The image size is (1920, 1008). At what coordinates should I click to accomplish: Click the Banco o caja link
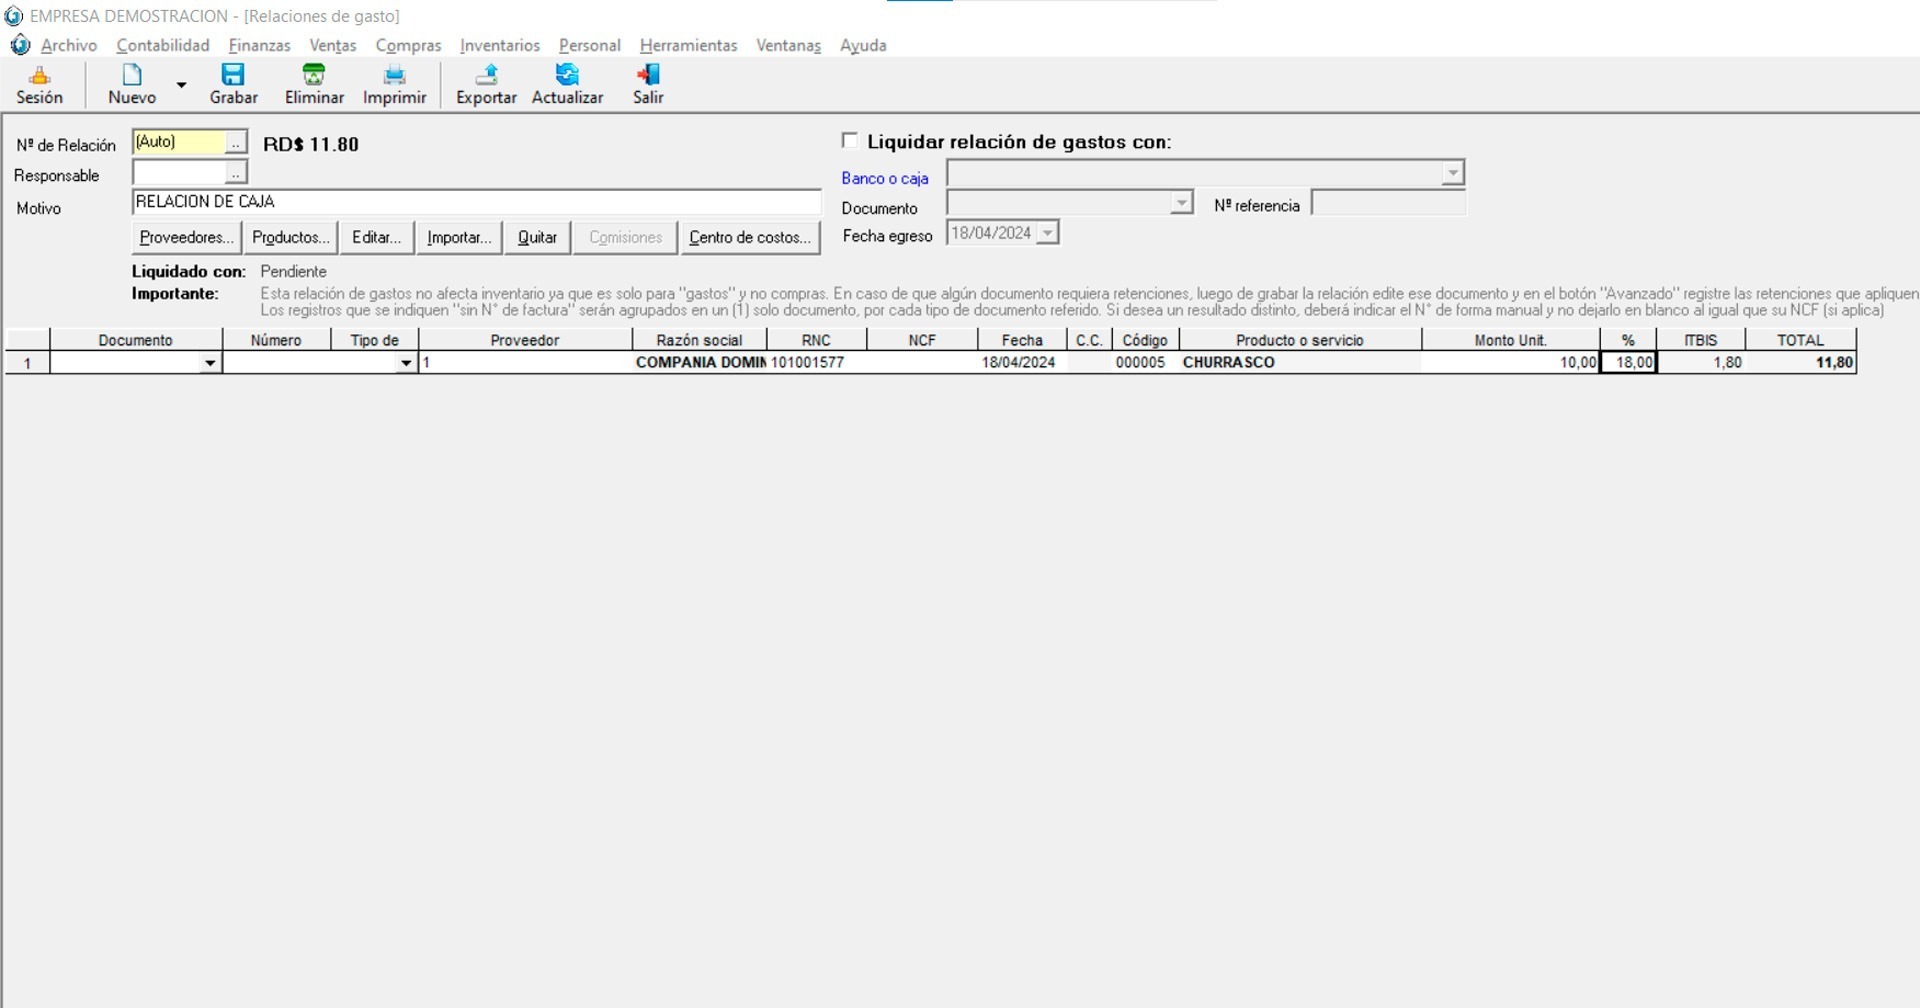pyautogui.click(x=885, y=178)
